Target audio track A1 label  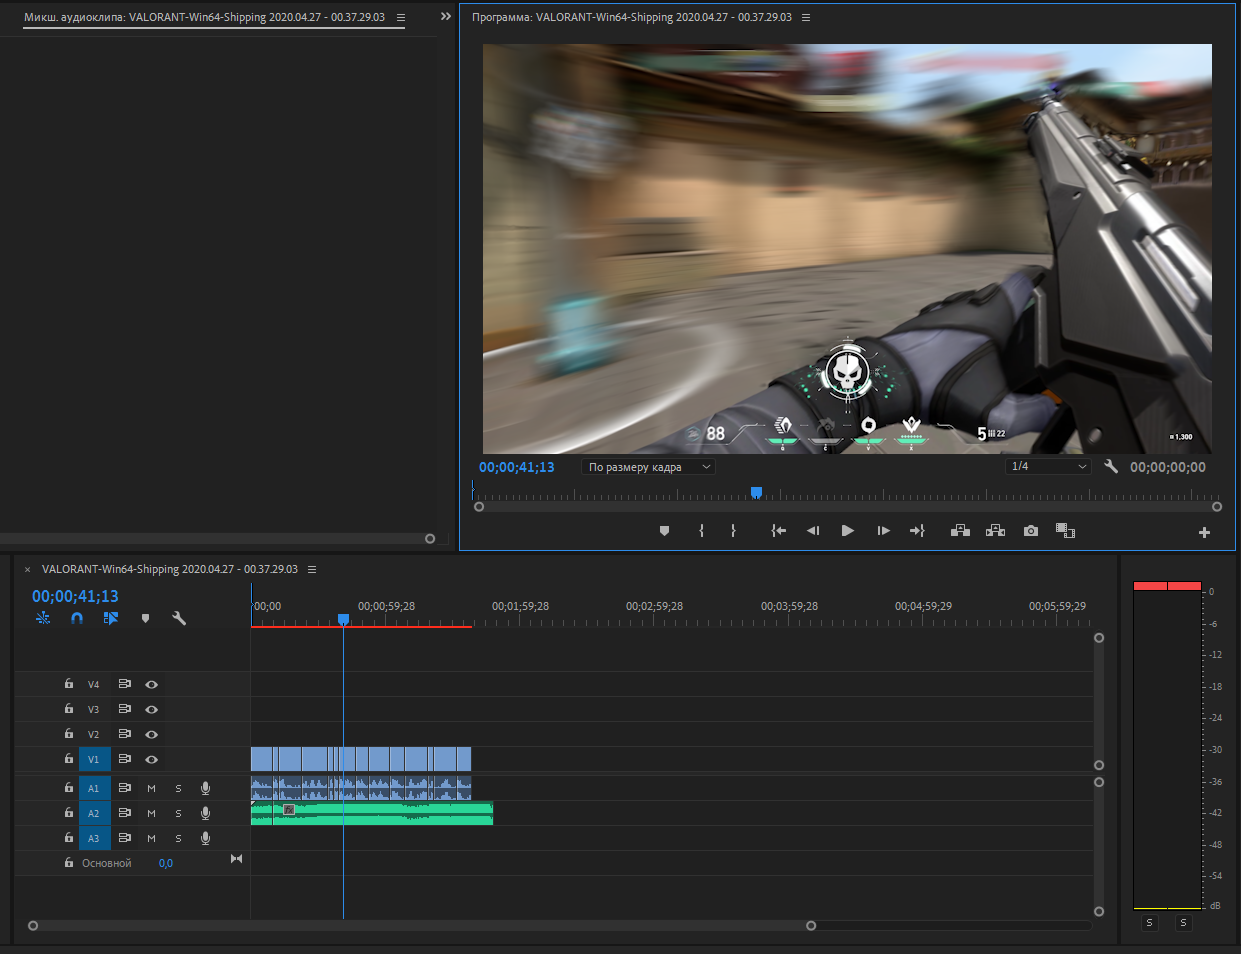point(94,788)
